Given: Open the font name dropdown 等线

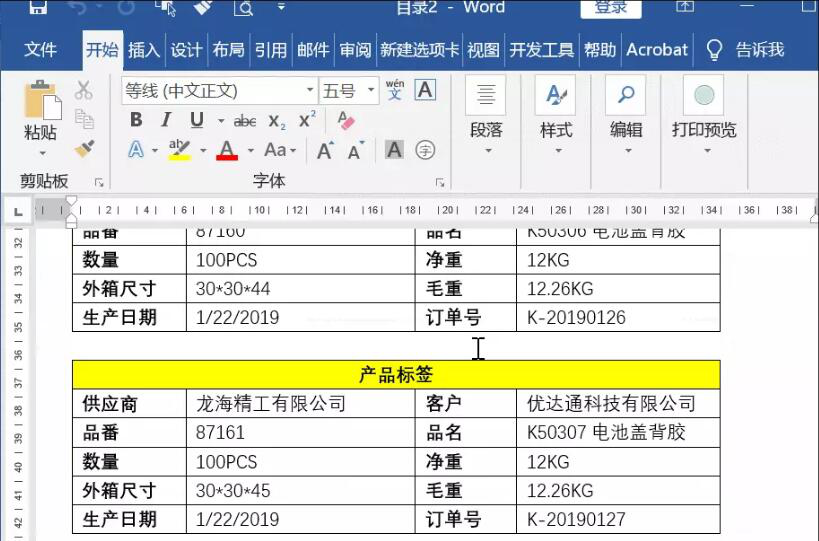Looking at the screenshot, I should tap(310, 90).
